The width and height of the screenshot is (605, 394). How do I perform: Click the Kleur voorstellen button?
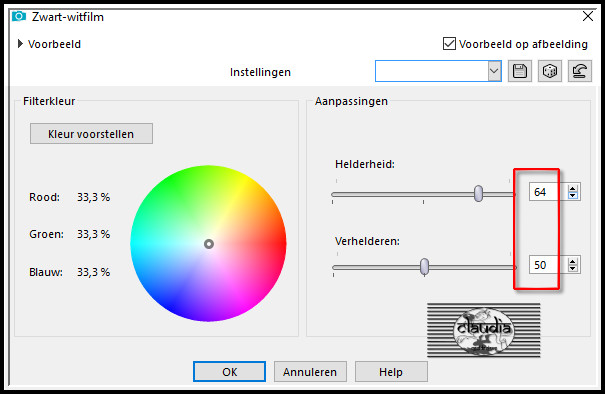pos(91,134)
